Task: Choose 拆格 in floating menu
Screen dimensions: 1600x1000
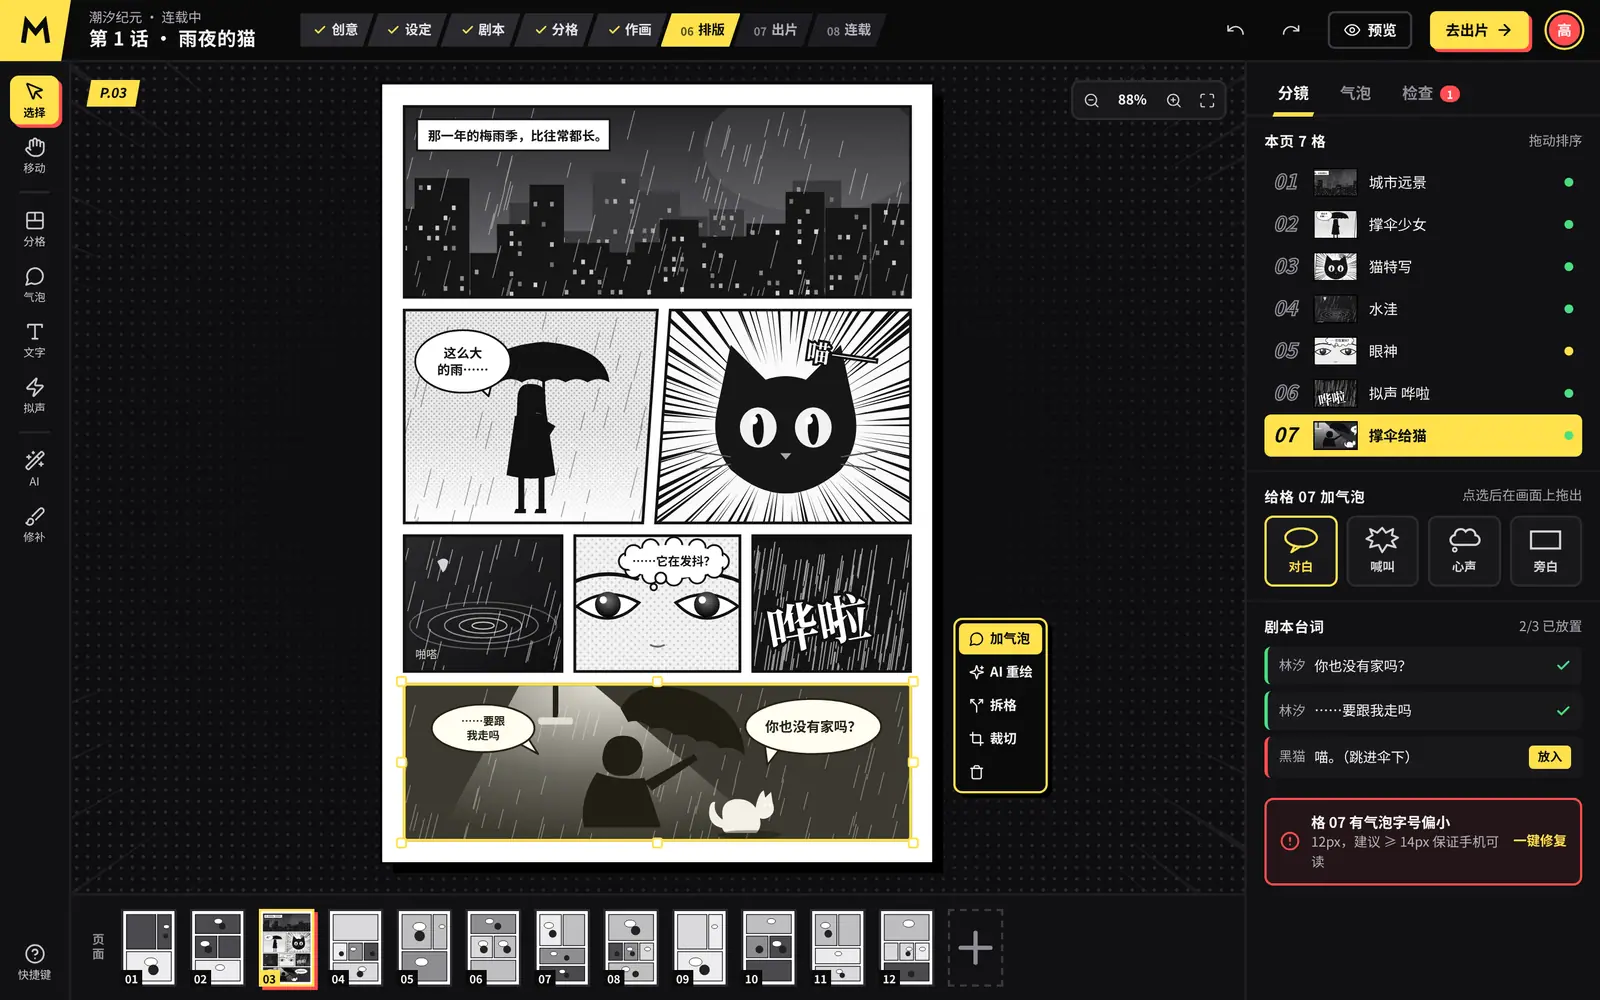Action: click(x=1000, y=705)
